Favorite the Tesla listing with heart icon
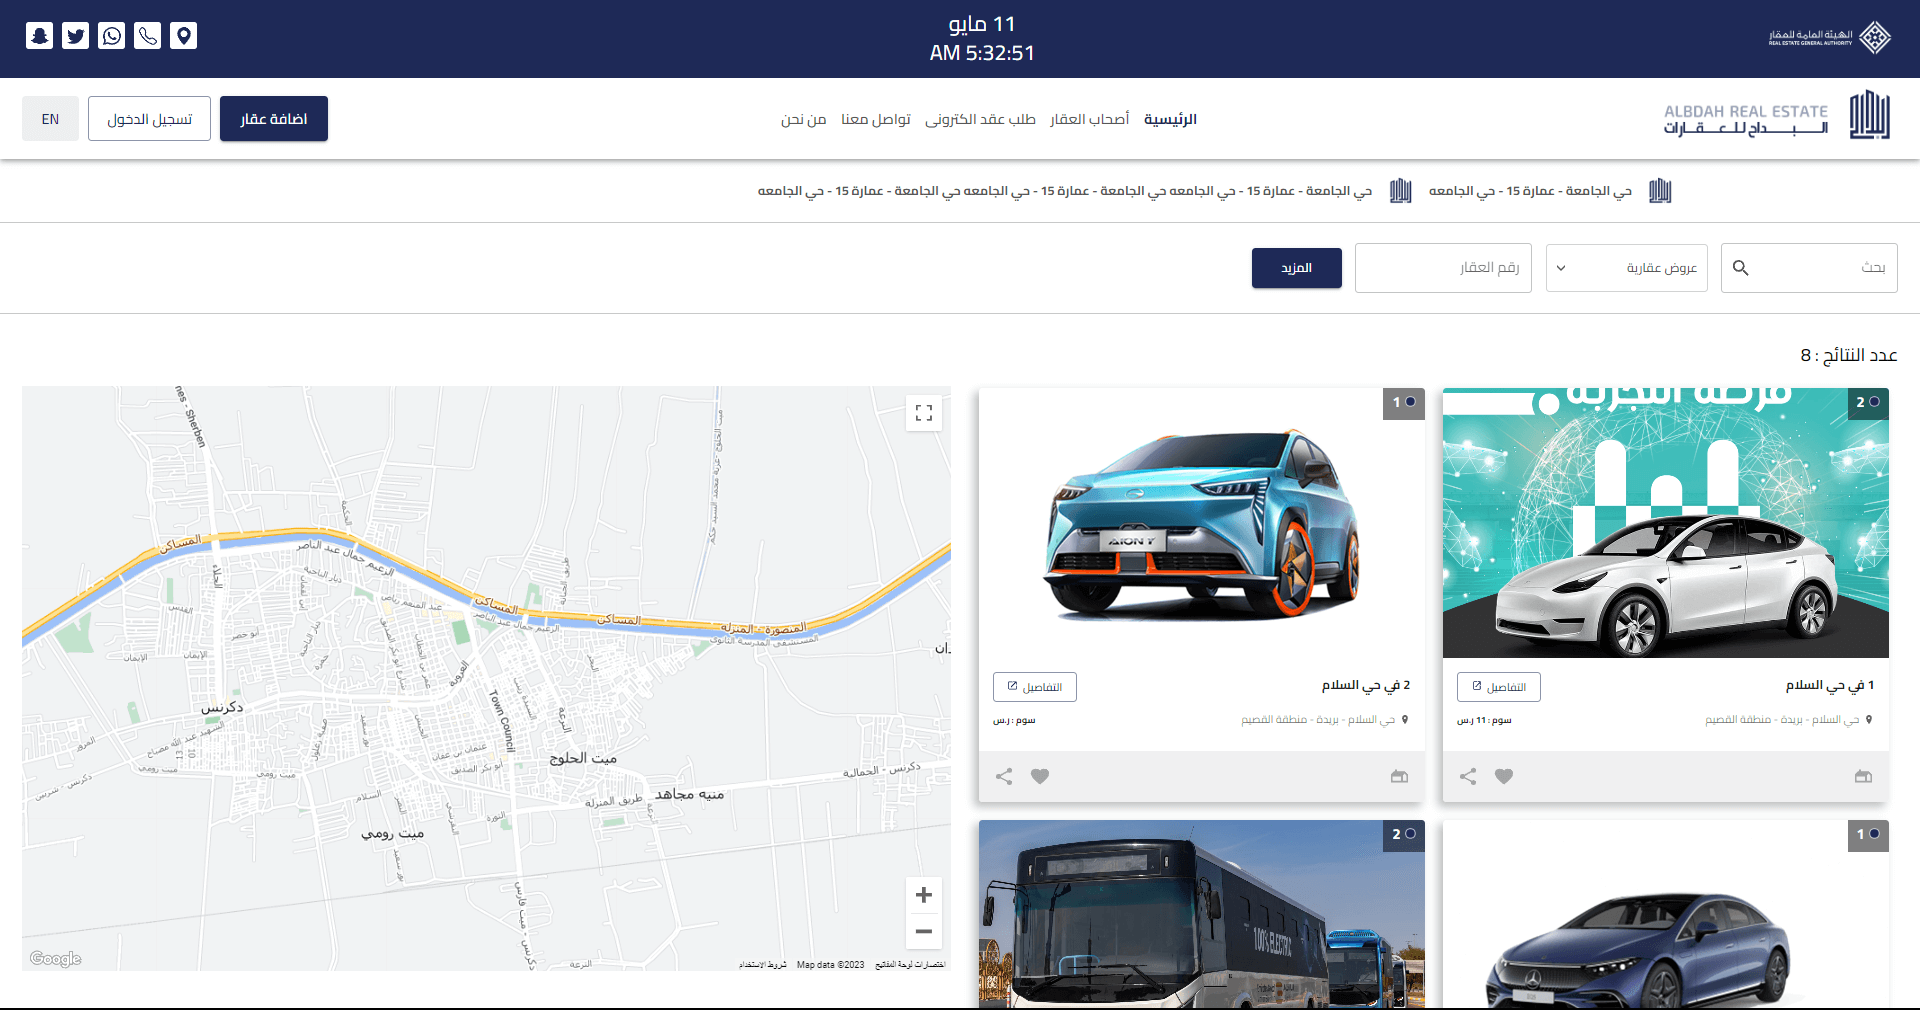Image resolution: width=1920 pixels, height=1010 pixels. click(1503, 776)
